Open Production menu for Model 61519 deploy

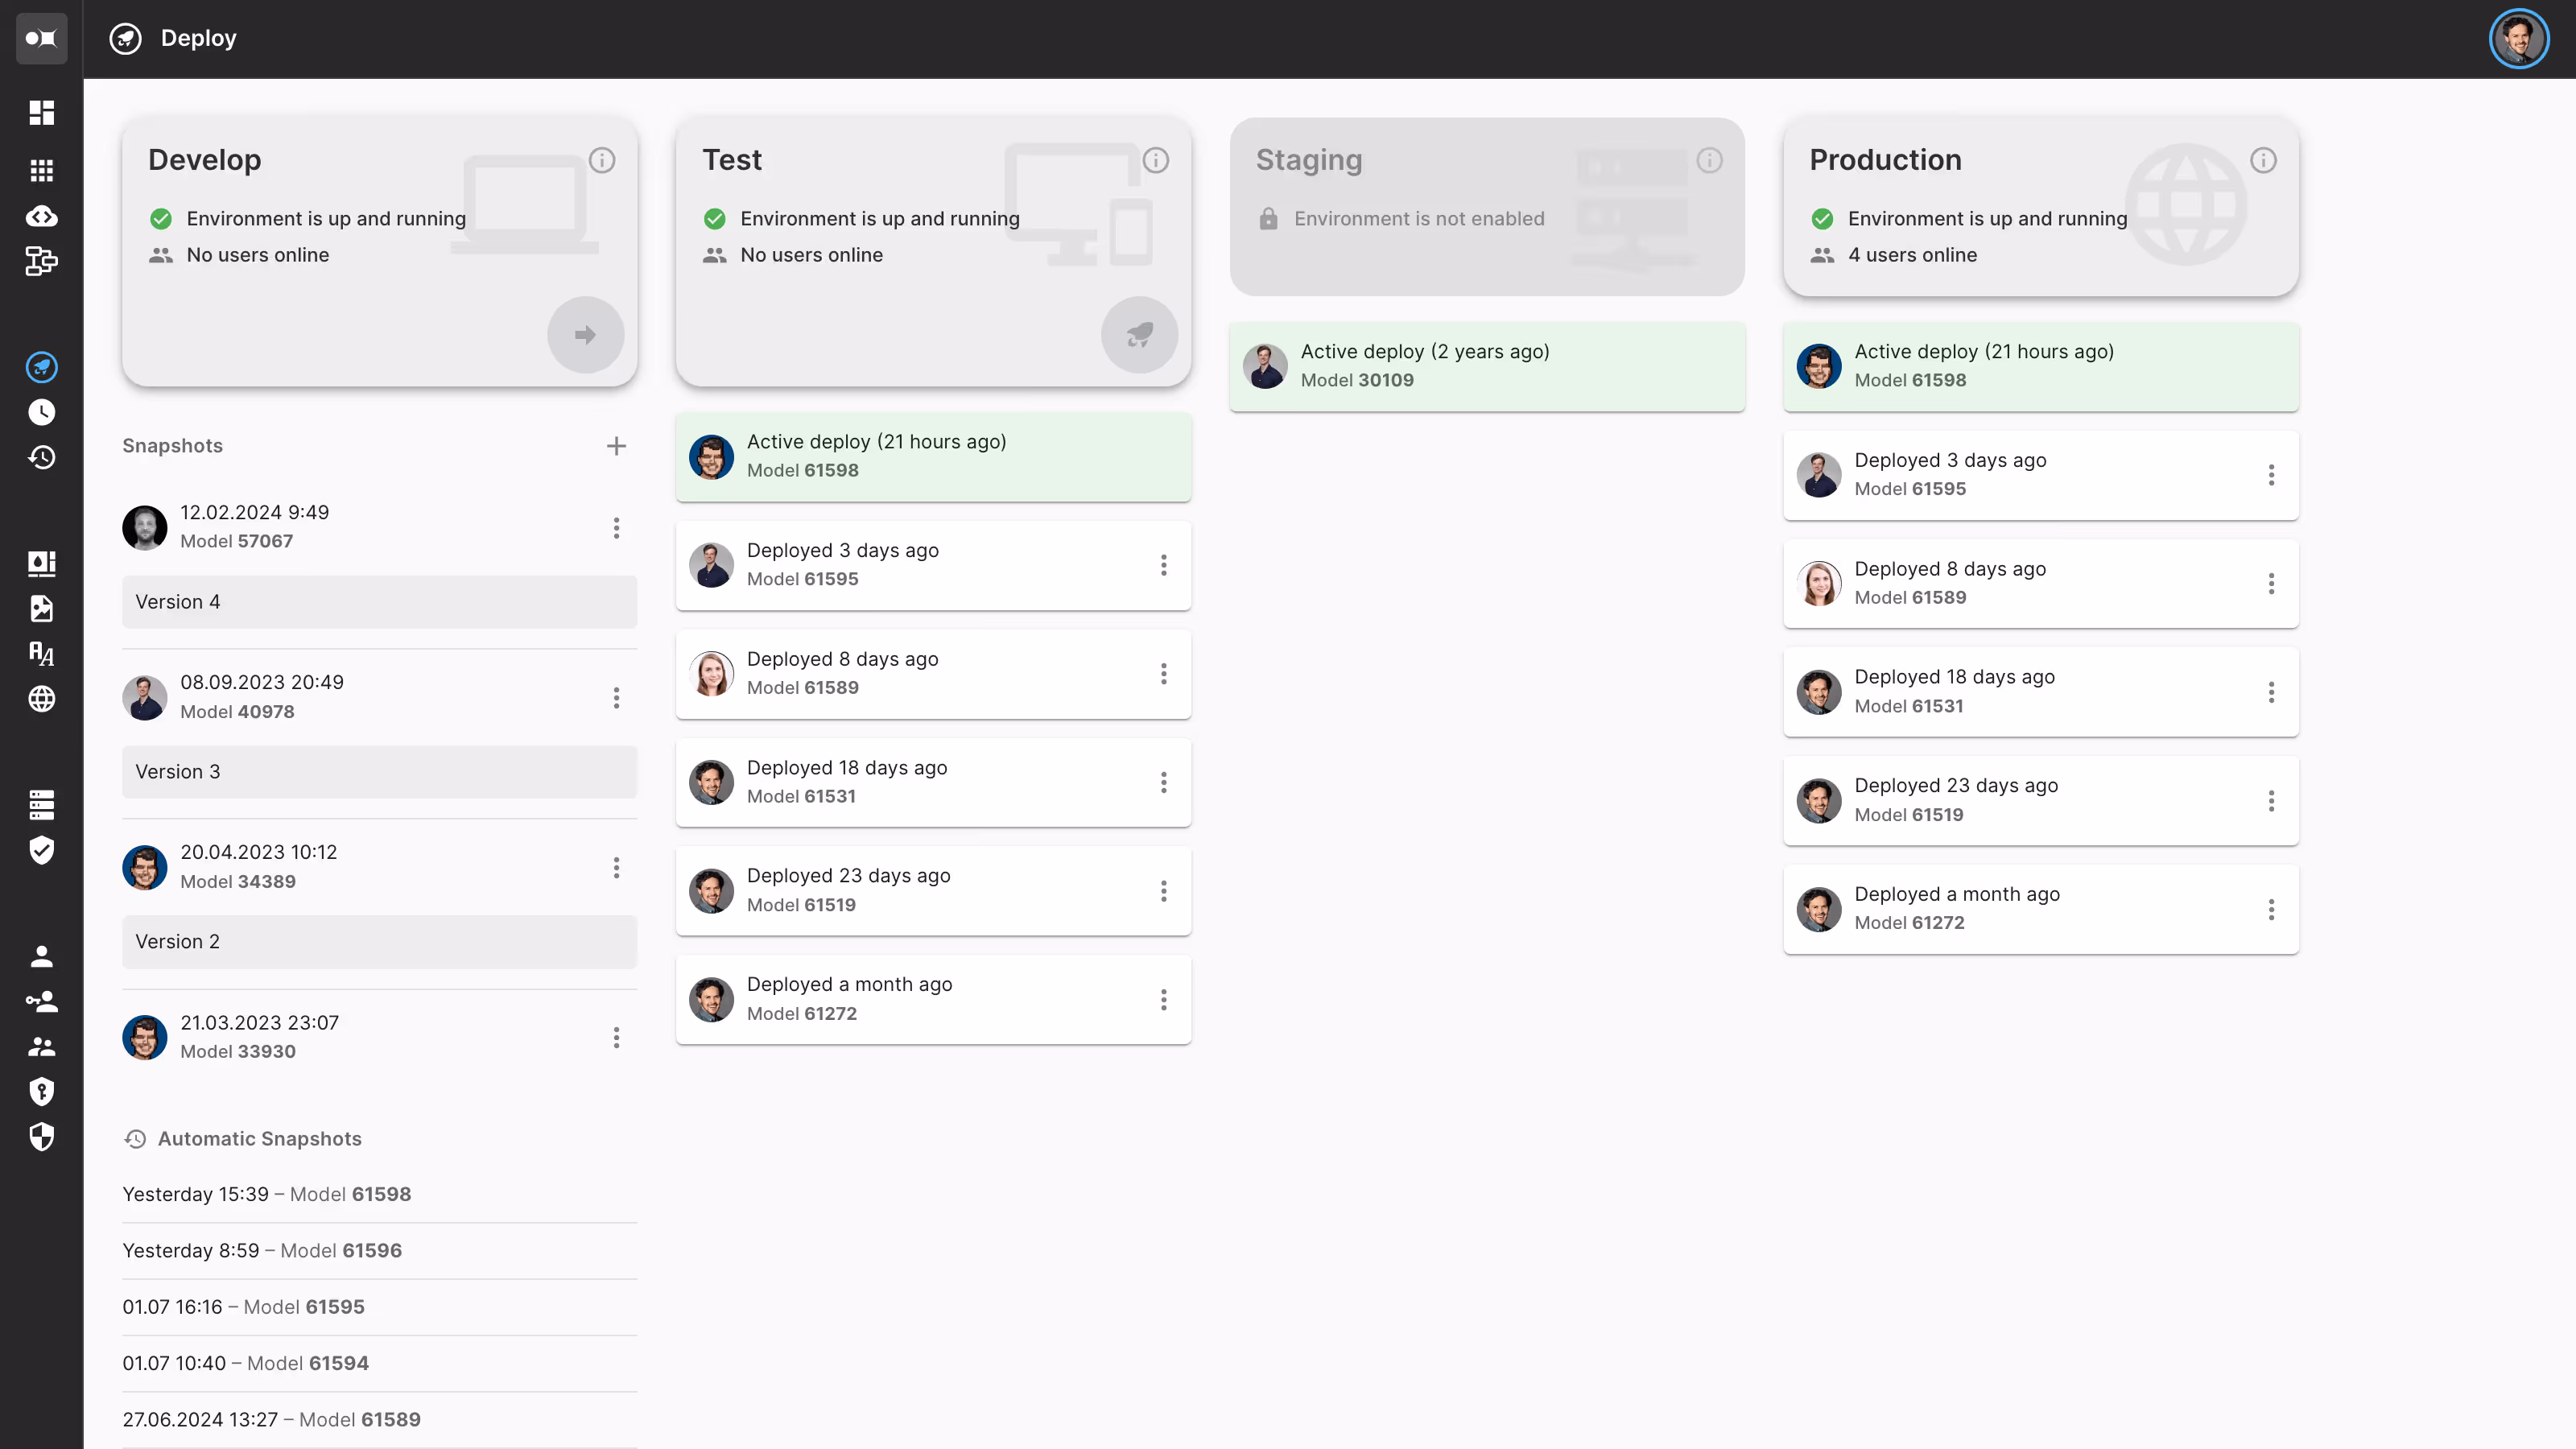pos(2271,800)
